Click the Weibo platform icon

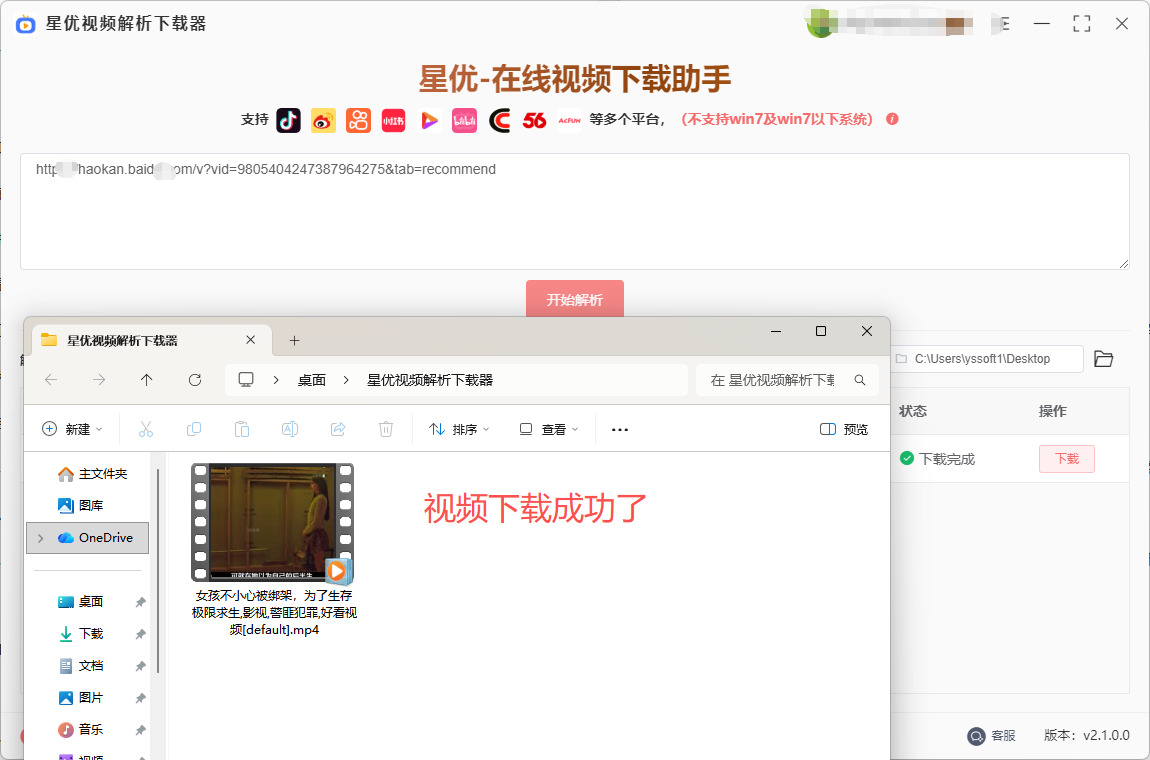[x=323, y=120]
